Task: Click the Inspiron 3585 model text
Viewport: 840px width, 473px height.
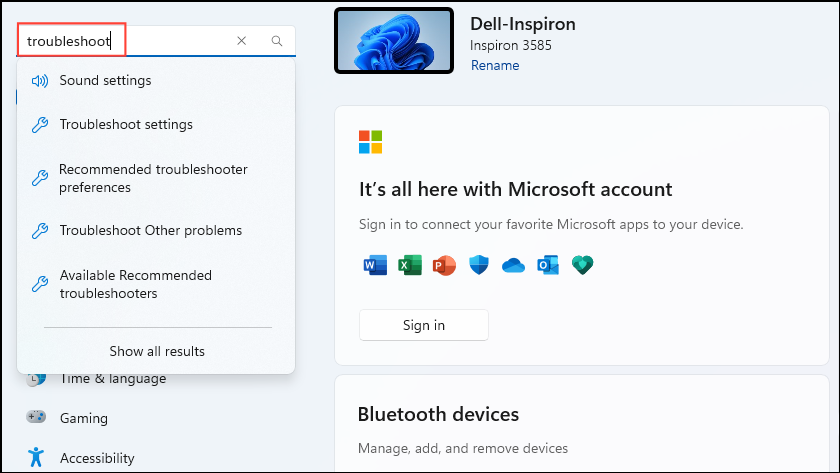Action: click(511, 46)
